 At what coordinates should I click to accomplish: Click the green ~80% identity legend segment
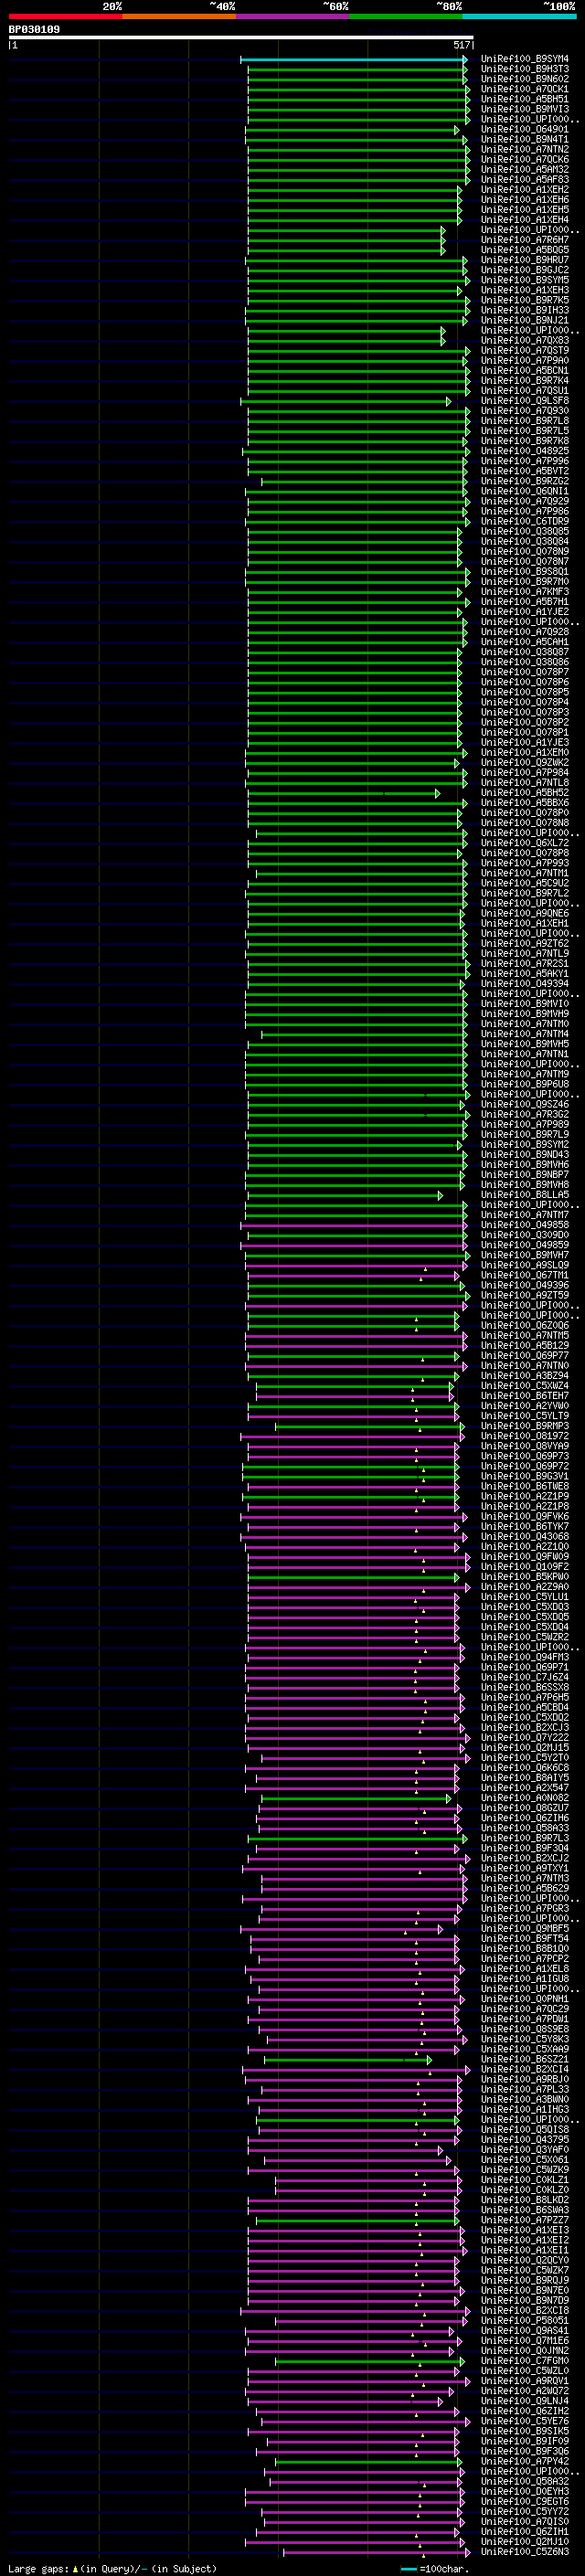point(406,16)
